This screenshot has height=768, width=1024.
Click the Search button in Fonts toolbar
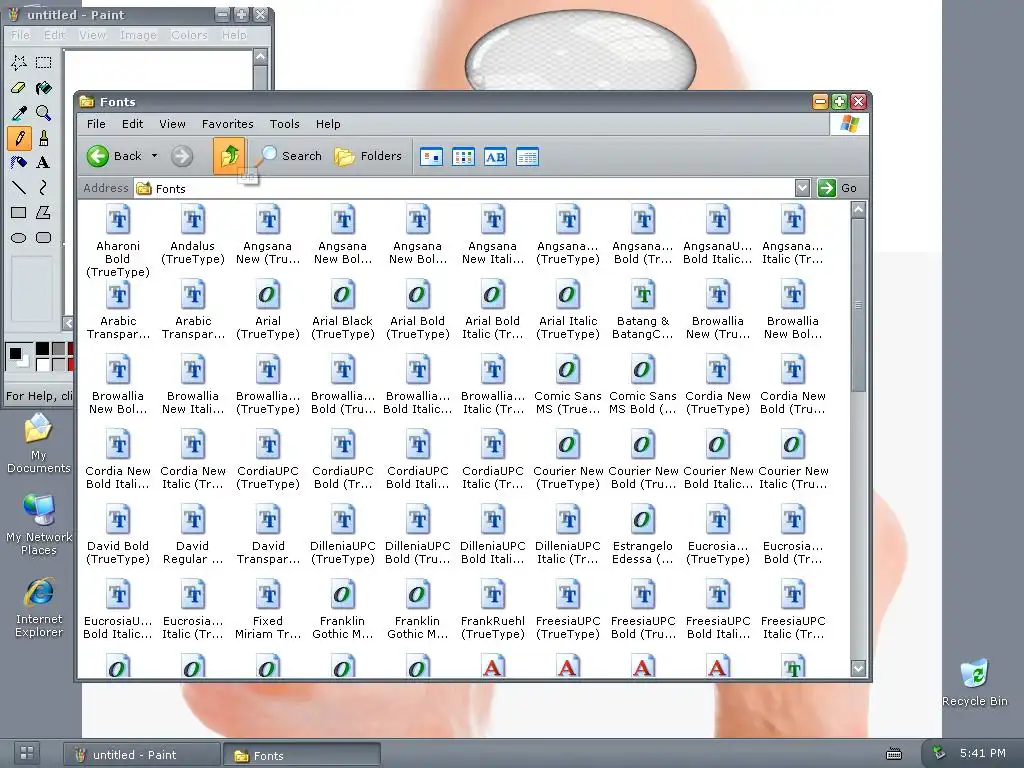pyautogui.click(x=291, y=156)
